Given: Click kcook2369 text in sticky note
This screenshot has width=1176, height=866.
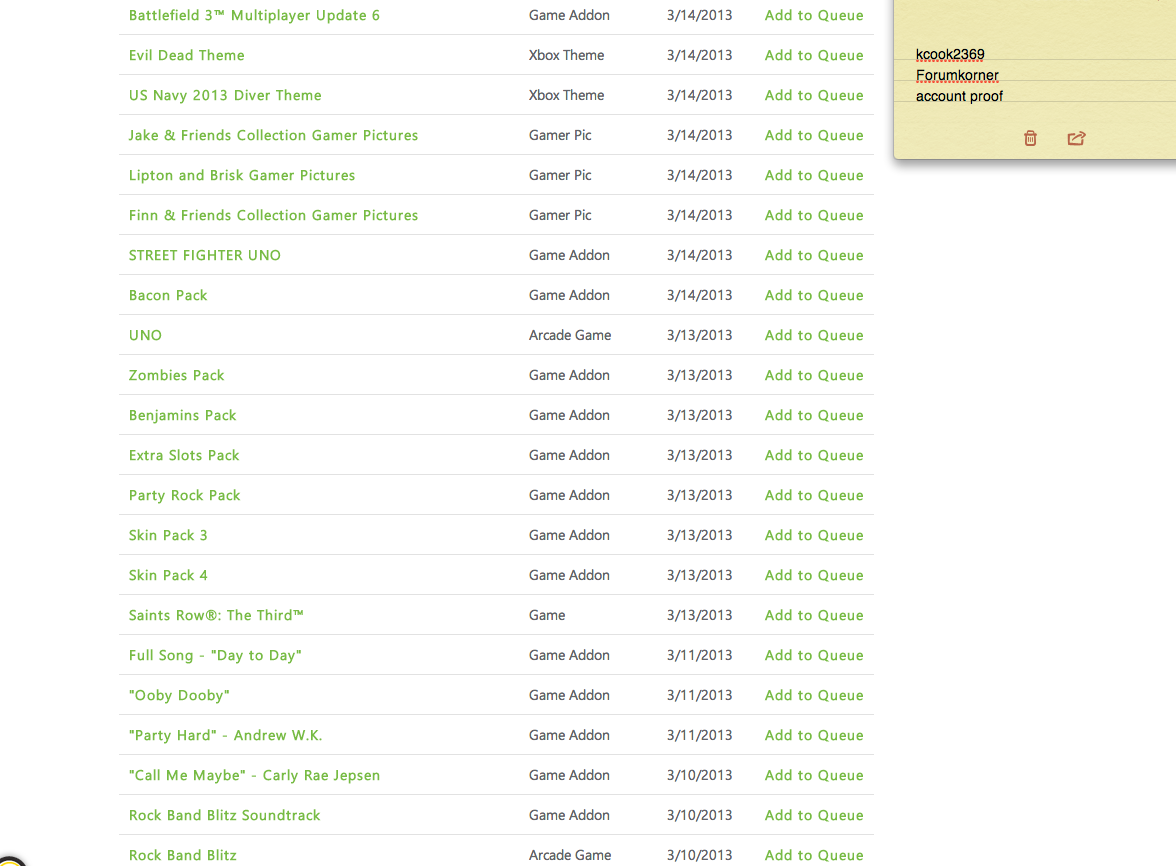Looking at the screenshot, I should coord(950,54).
